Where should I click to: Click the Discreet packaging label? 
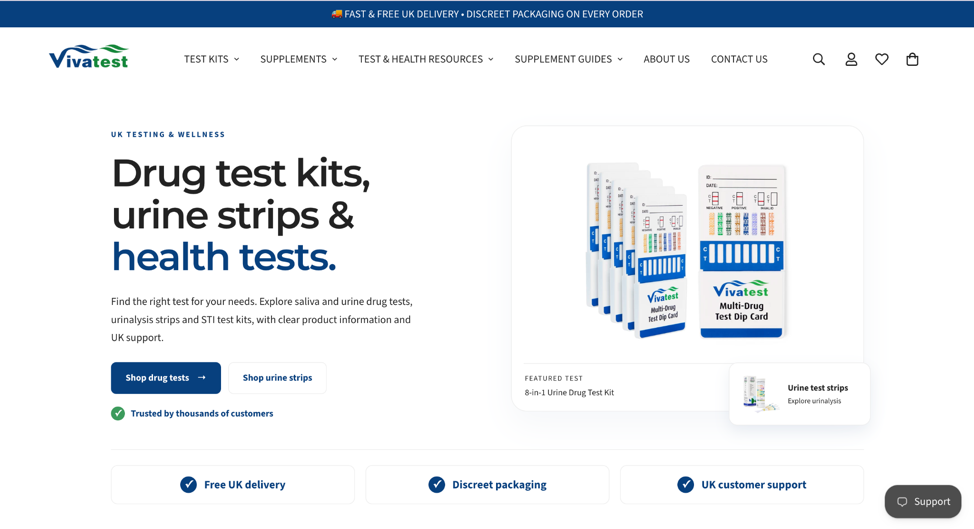click(499, 484)
